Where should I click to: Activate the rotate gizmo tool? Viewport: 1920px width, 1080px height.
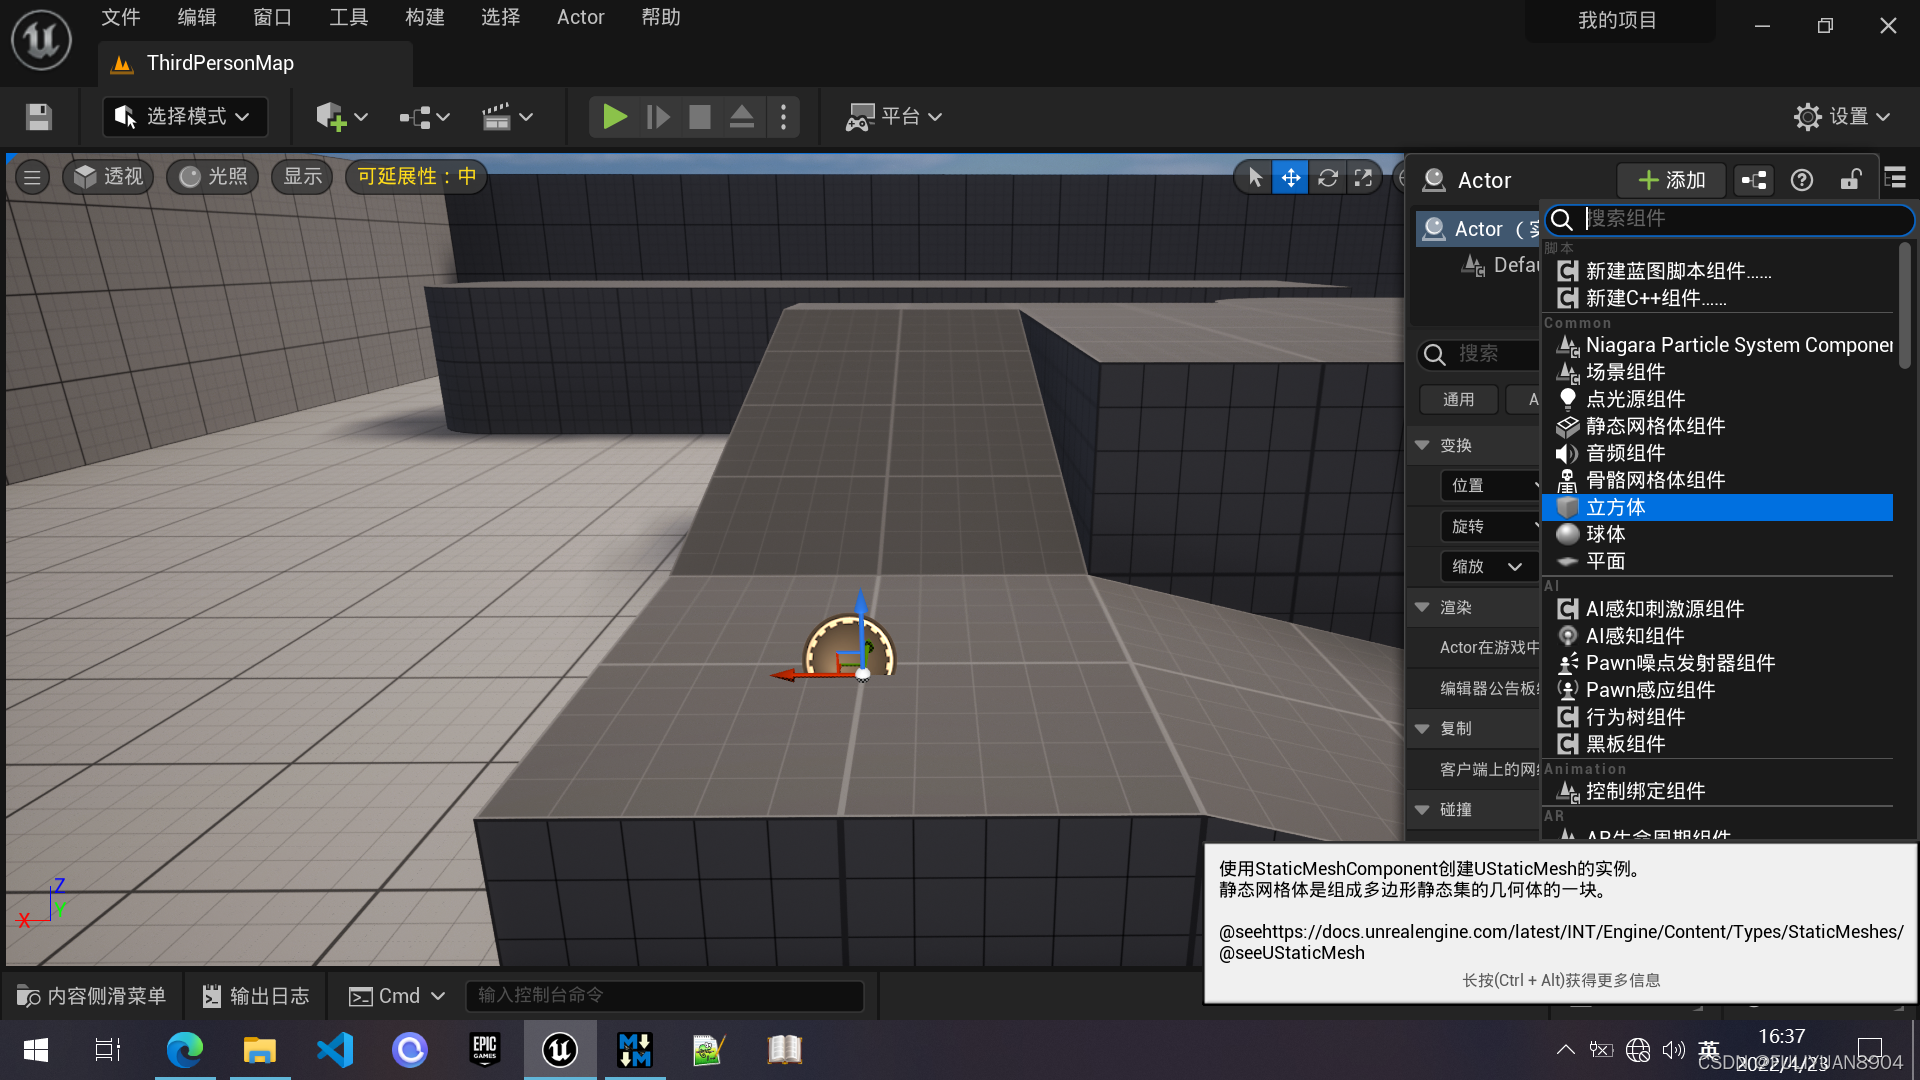point(1327,178)
